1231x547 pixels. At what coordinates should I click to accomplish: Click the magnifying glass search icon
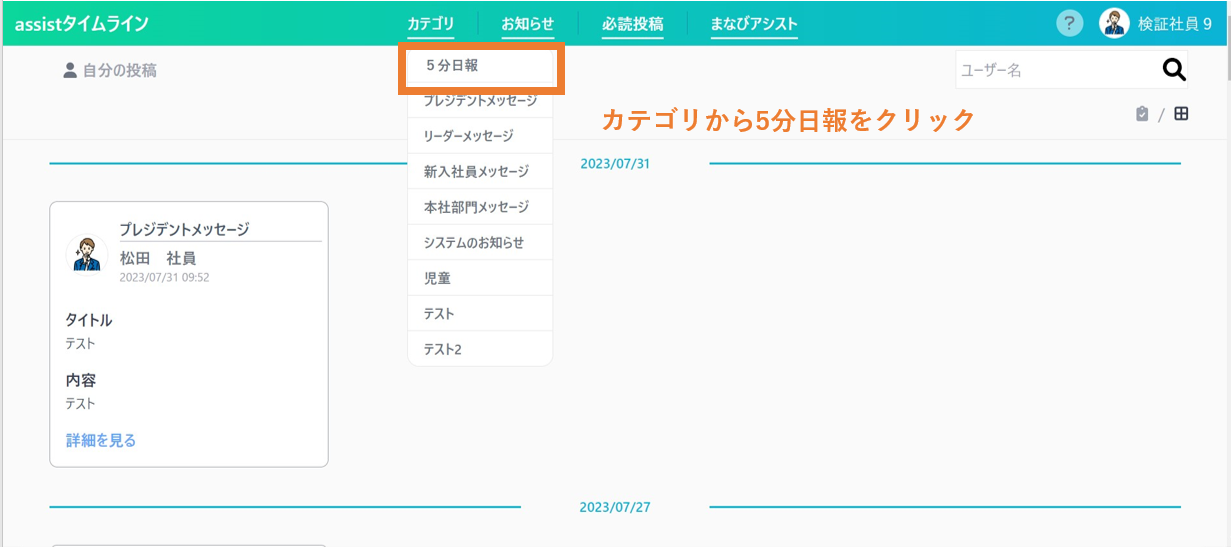pyautogui.click(x=1173, y=70)
